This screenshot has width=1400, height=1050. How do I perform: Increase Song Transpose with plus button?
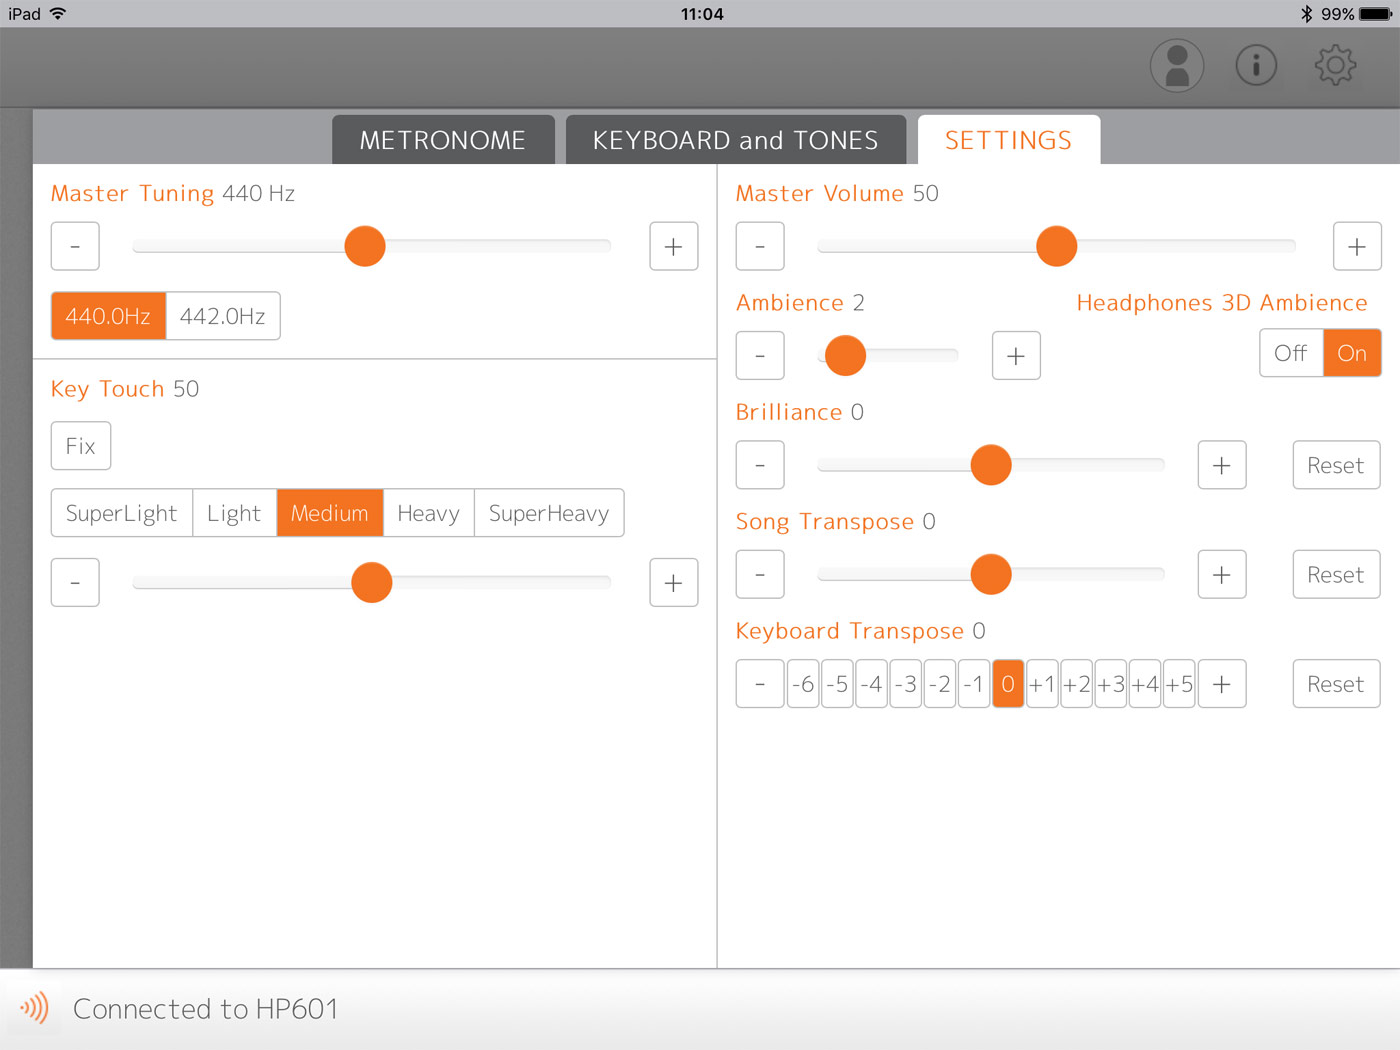point(1222,574)
